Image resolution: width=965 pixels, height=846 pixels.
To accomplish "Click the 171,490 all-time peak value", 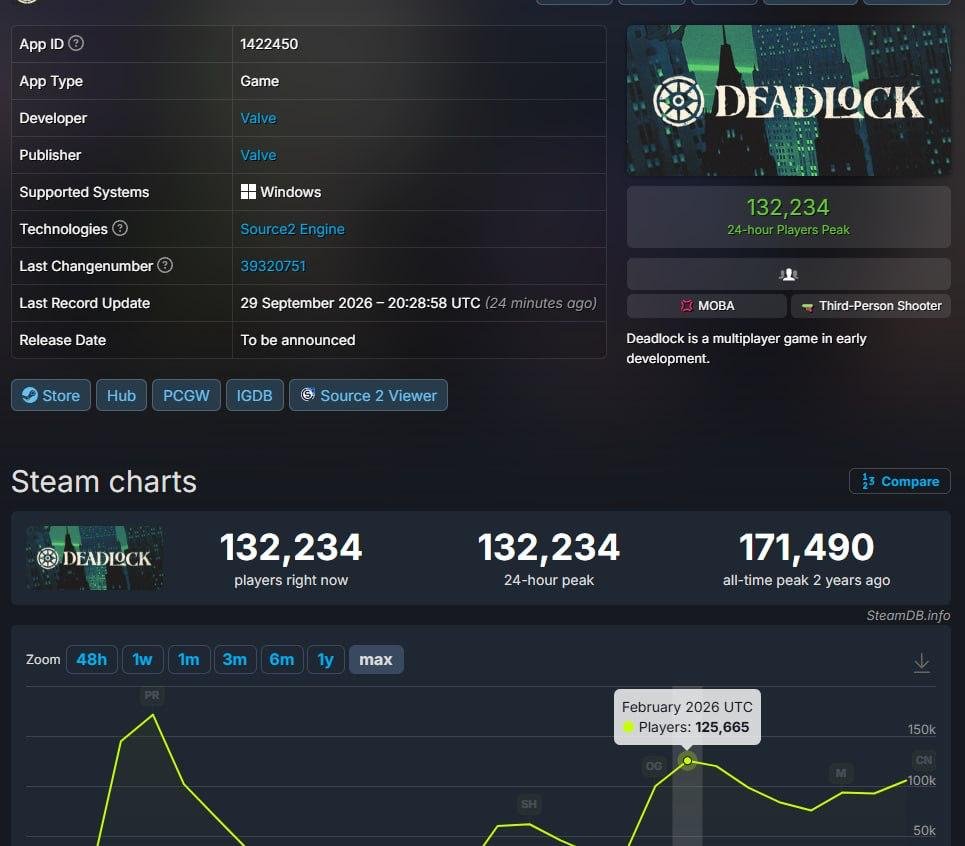I will (806, 547).
